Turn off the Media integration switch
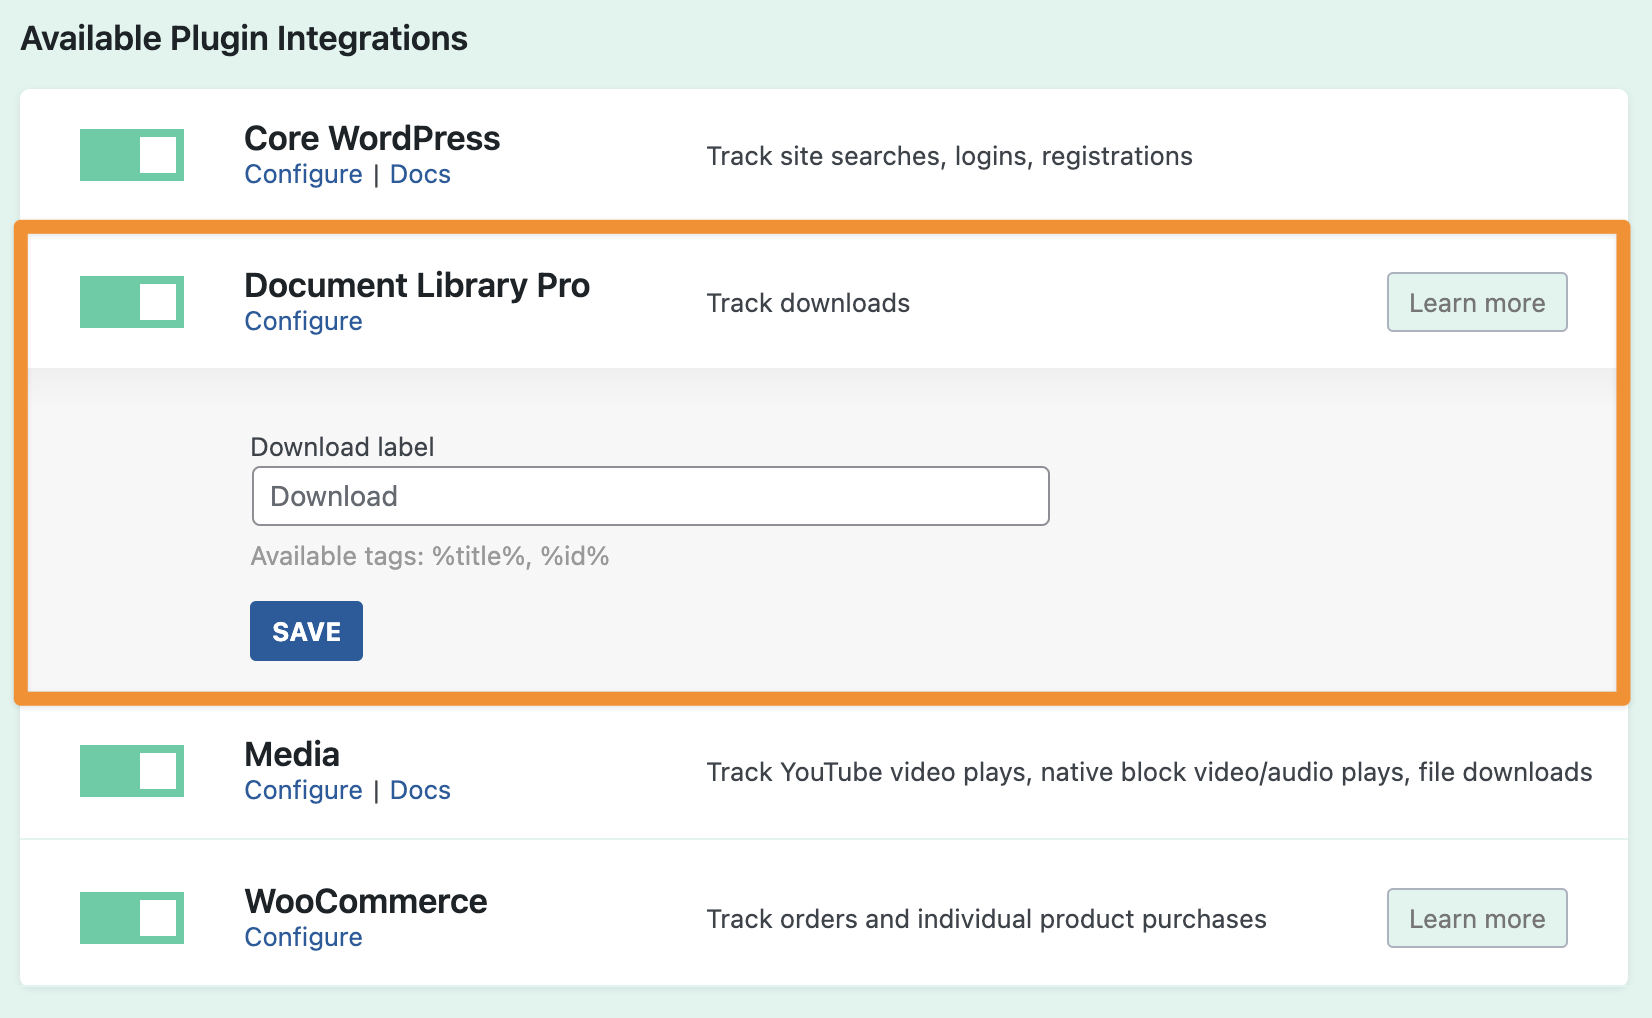 (x=132, y=771)
